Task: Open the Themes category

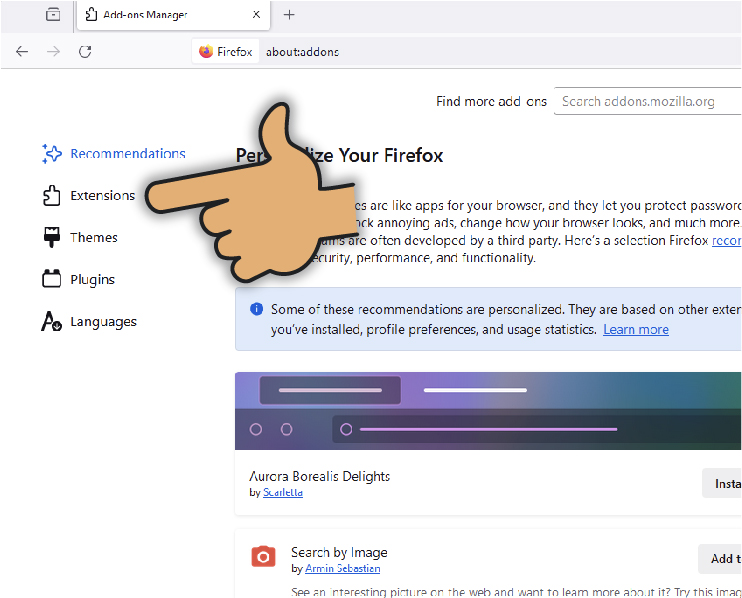Action: (94, 238)
